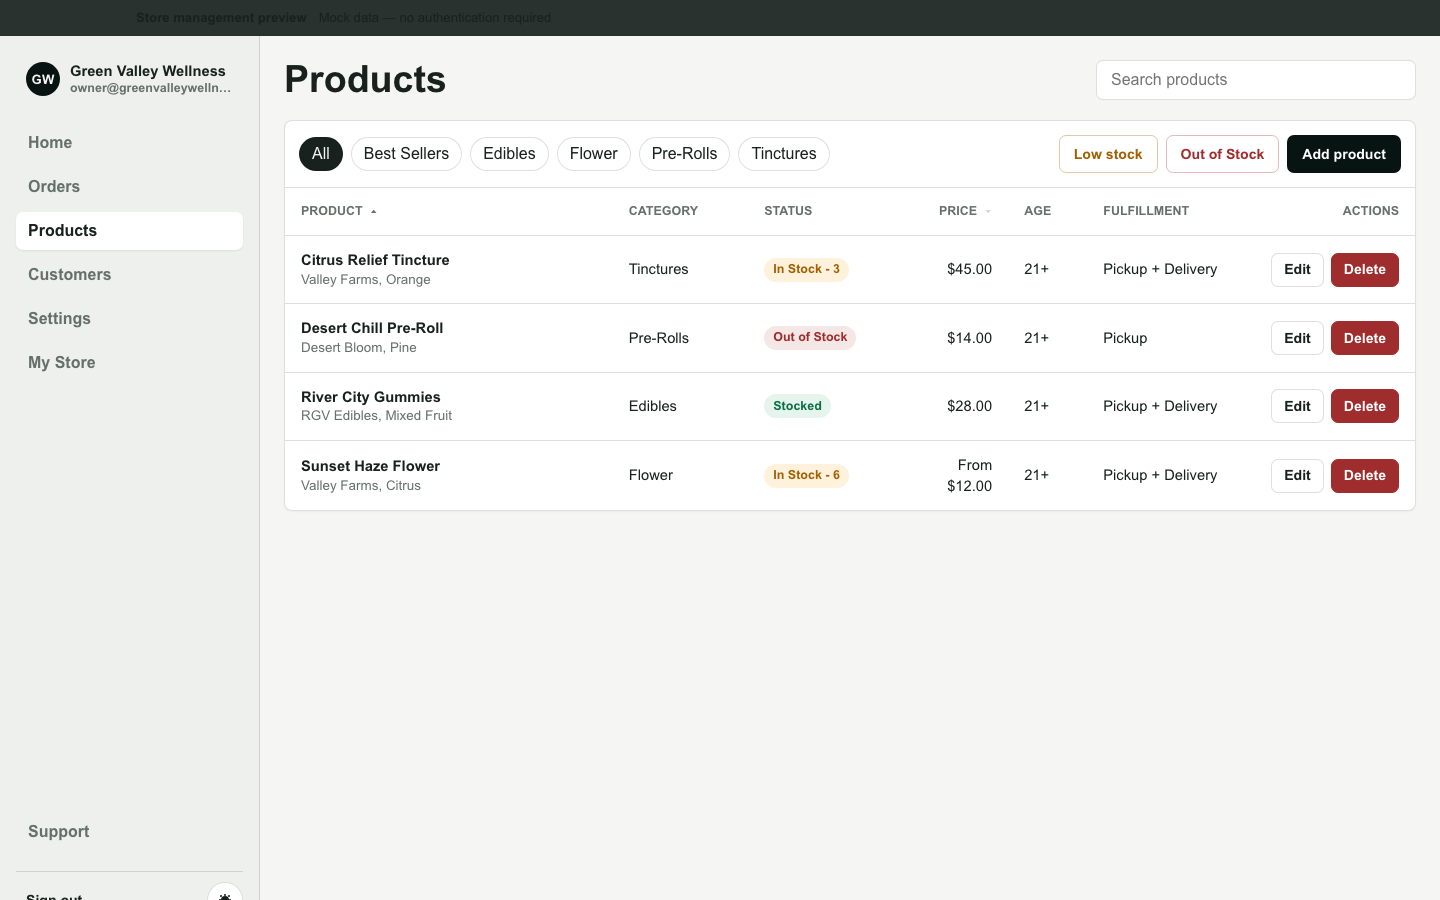This screenshot has width=1440, height=900.
Task: Click Add product button
Action: [1344, 154]
